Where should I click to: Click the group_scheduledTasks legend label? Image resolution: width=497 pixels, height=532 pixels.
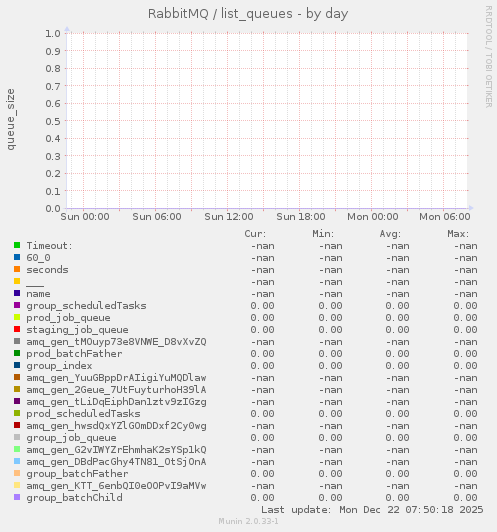pos(87,306)
